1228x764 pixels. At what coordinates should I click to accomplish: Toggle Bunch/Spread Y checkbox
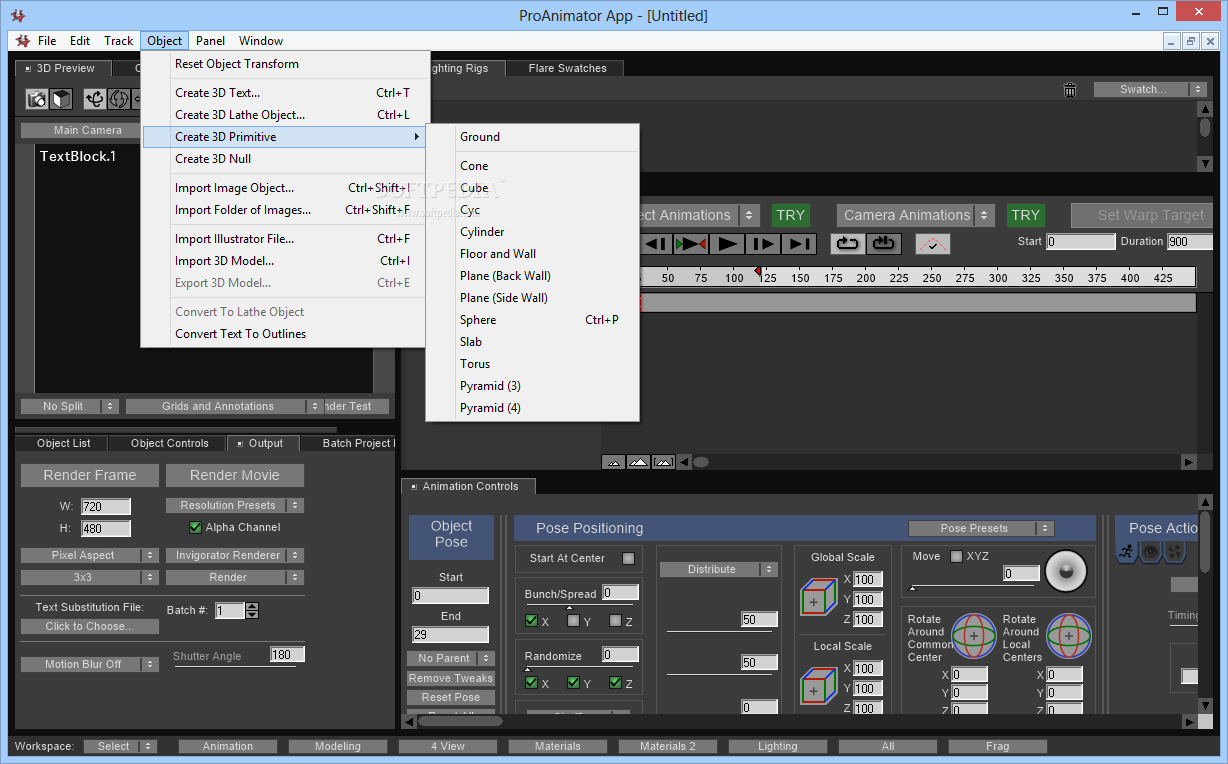574,621
